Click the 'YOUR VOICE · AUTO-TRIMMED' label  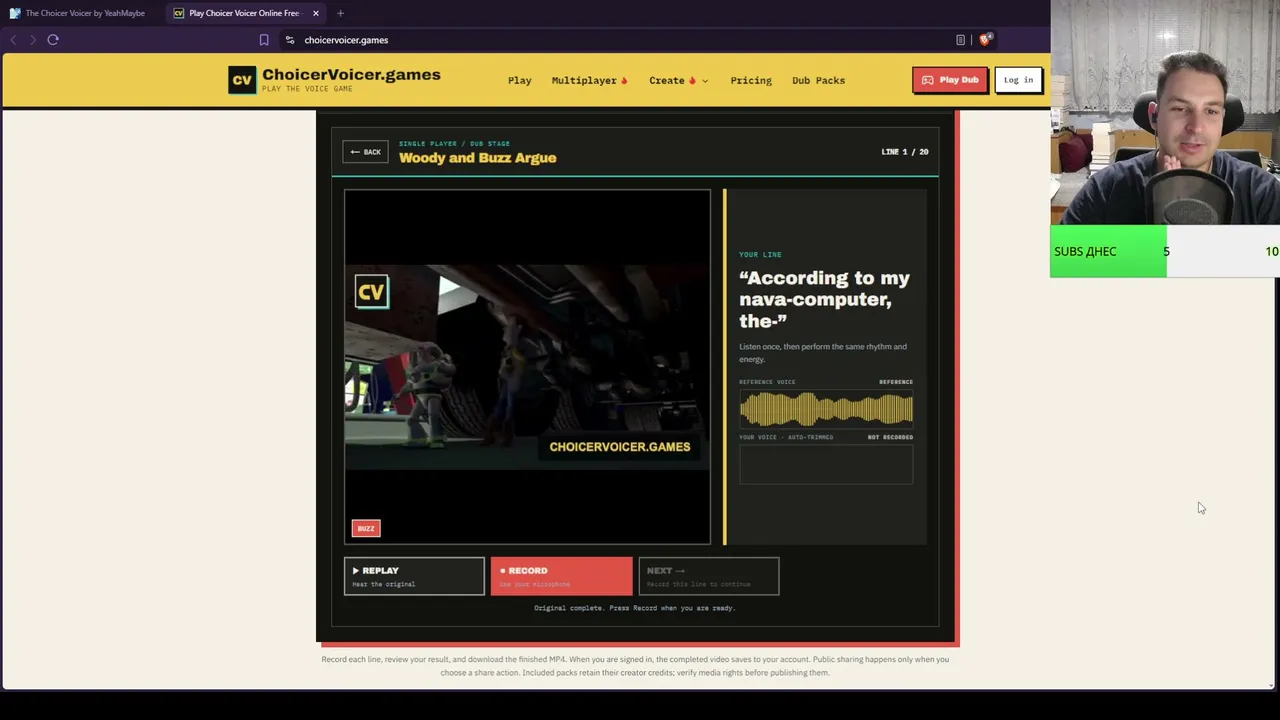786,437
